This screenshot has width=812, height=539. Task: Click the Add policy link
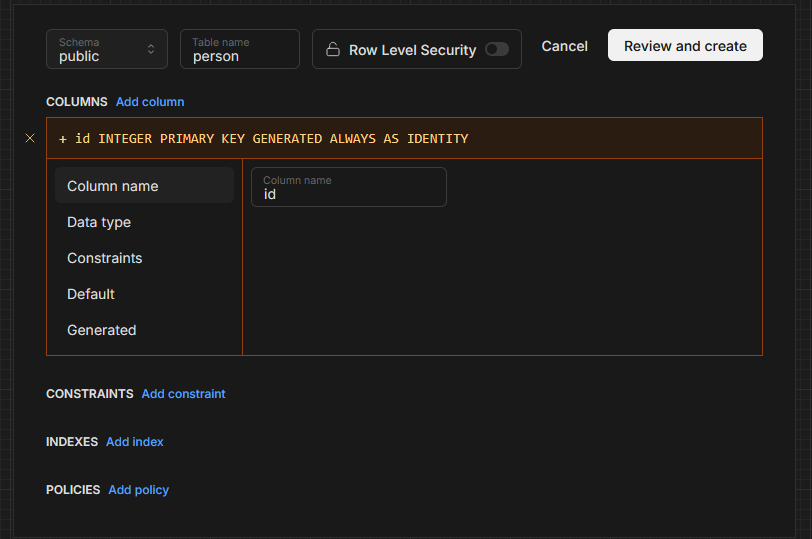pos(138,490)
